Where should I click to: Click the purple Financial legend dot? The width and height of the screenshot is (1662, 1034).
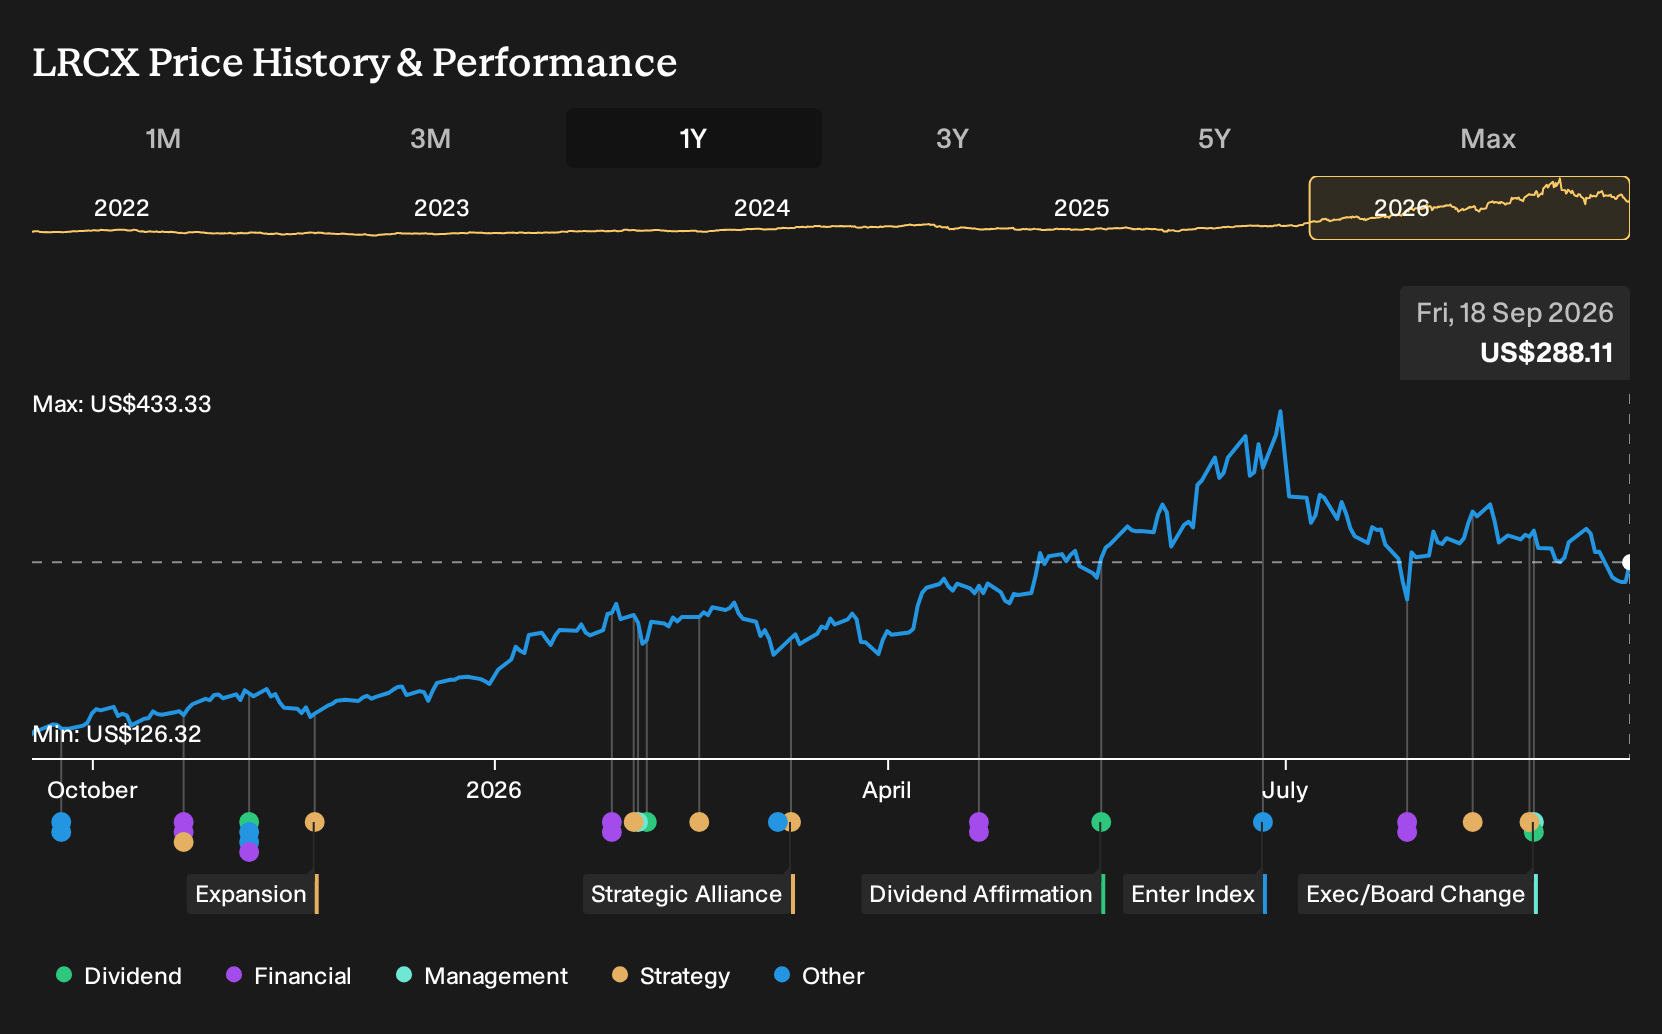click(x=234, y=974)
